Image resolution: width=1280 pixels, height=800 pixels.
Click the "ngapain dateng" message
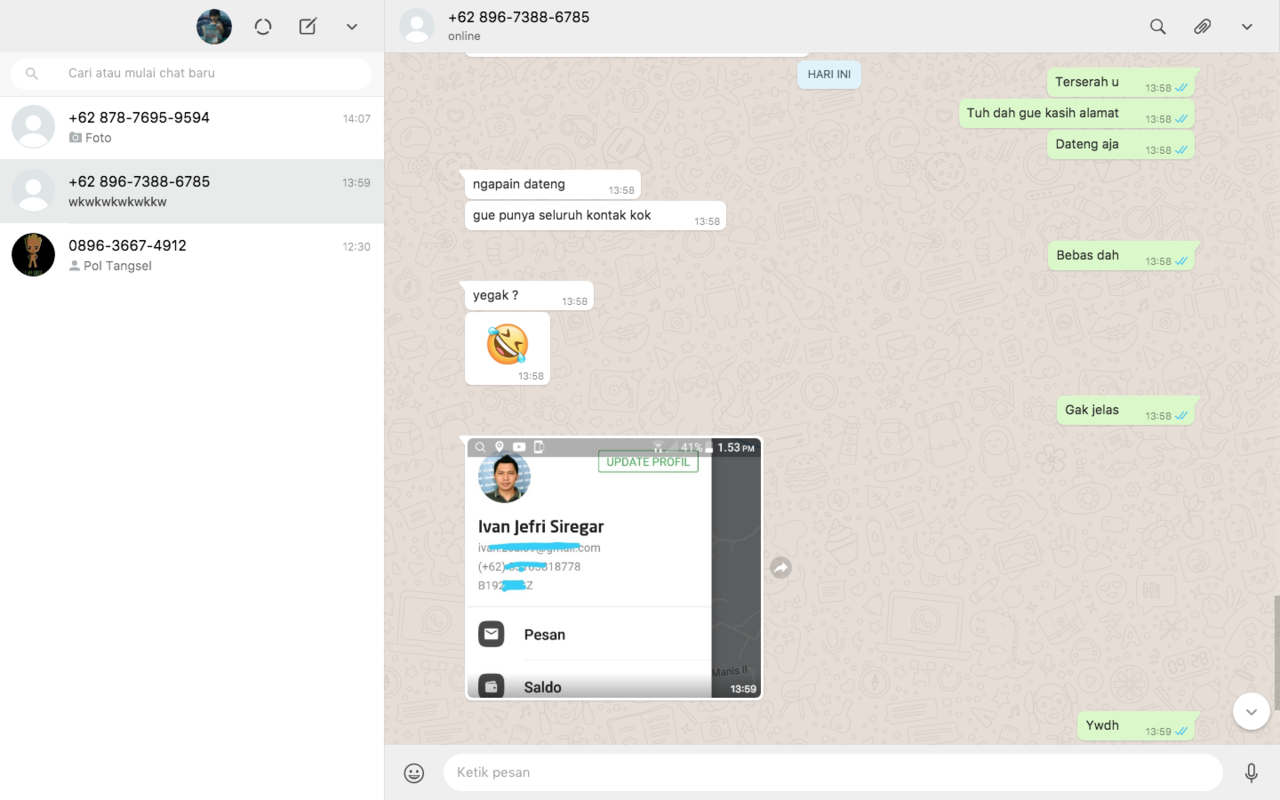click(553, 185)
